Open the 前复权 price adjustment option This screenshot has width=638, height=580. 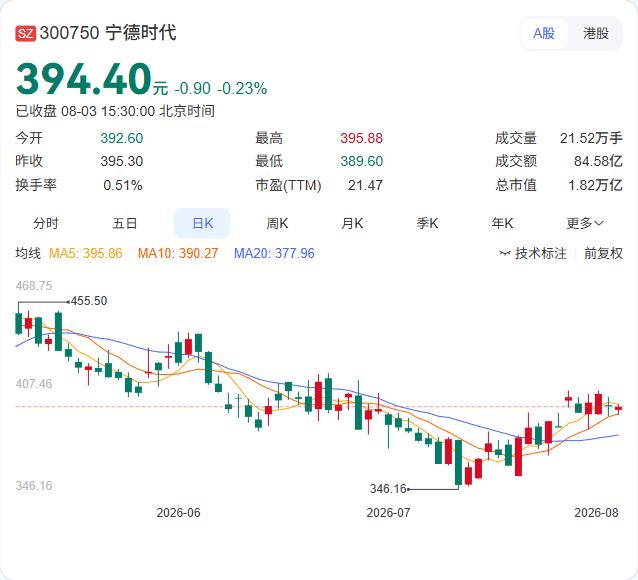(603, 254)
